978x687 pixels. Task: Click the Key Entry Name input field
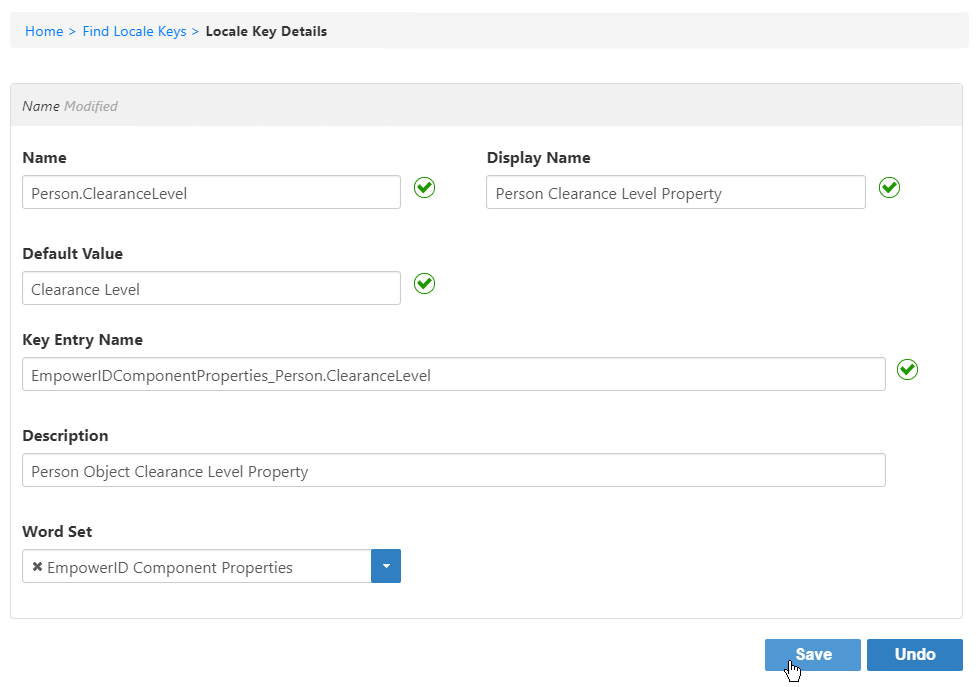453,374
